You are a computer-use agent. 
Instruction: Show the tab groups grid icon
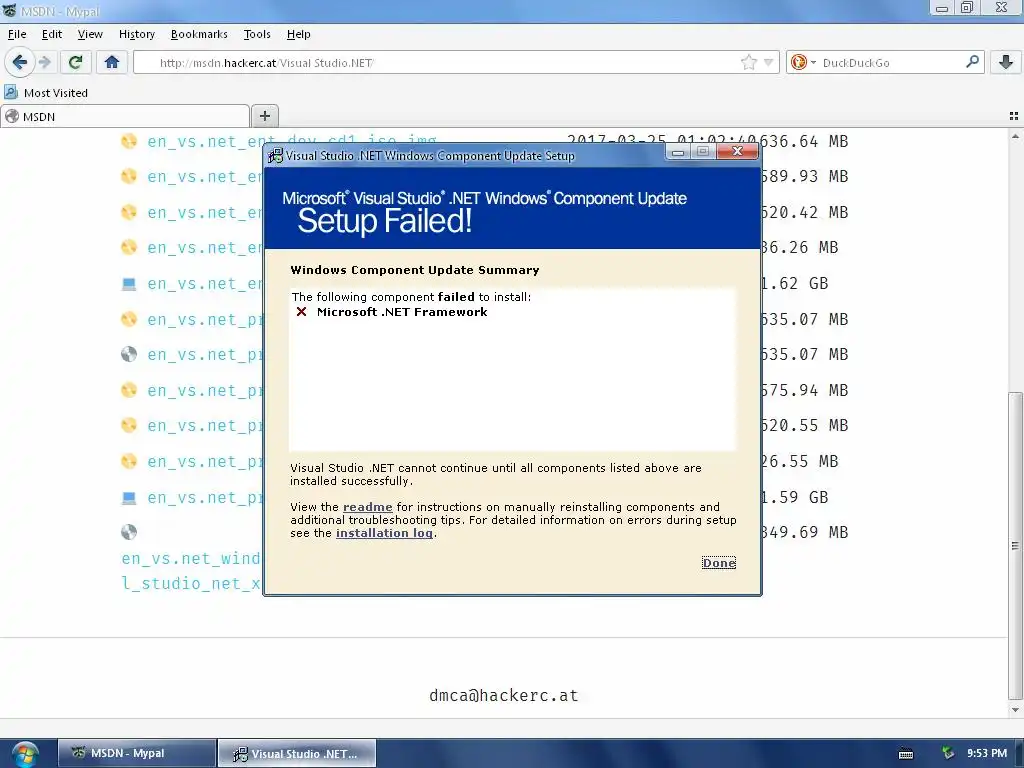tap(1014, 116)
